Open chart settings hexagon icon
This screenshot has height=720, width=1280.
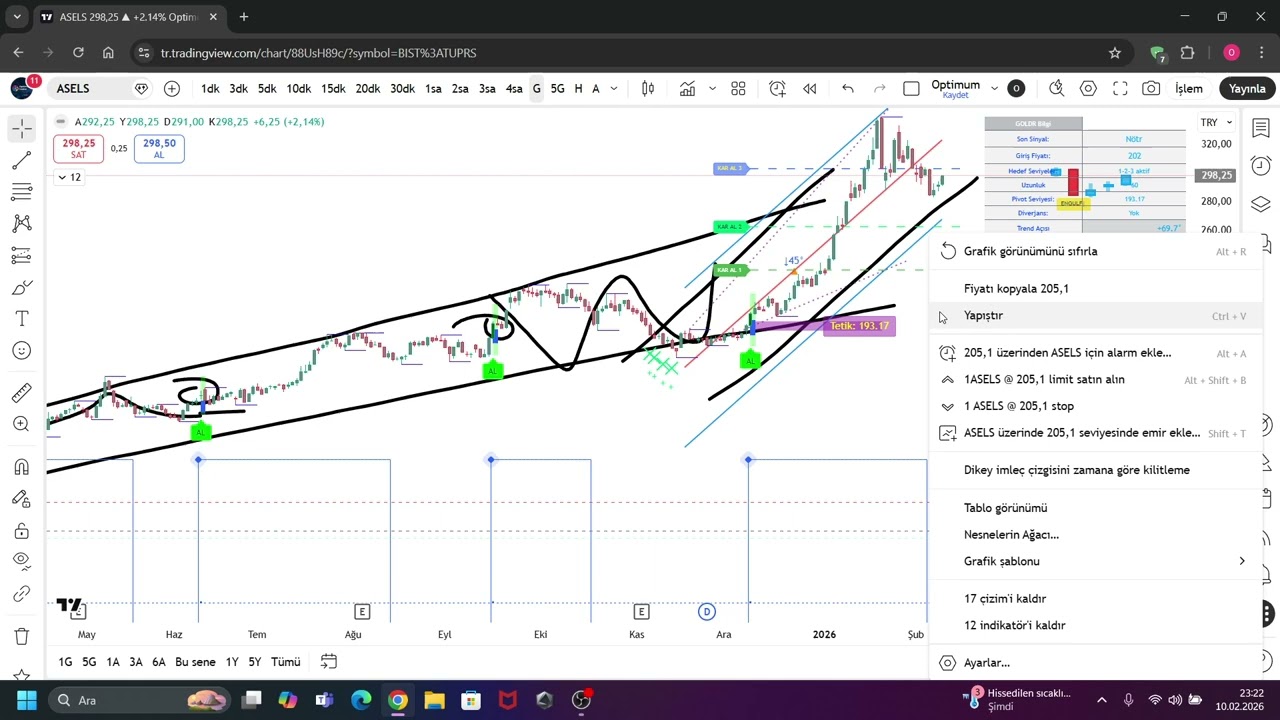1088,89
